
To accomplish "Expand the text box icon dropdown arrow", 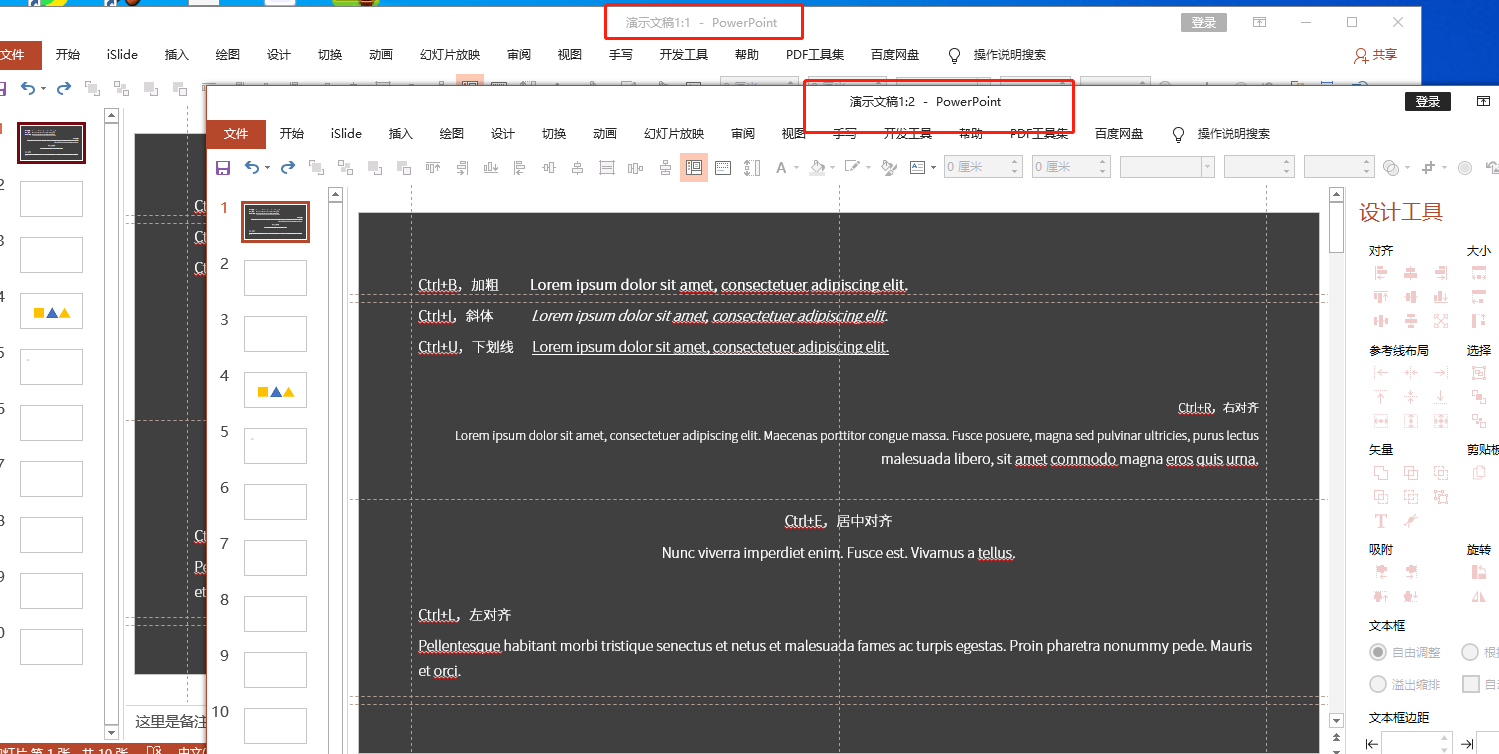I will [933, 167].
